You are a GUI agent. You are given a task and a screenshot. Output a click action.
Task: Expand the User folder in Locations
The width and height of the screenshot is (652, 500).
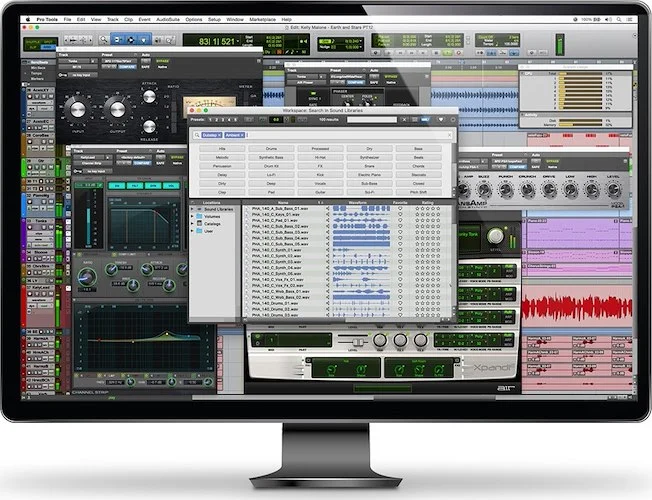[194, 230]
